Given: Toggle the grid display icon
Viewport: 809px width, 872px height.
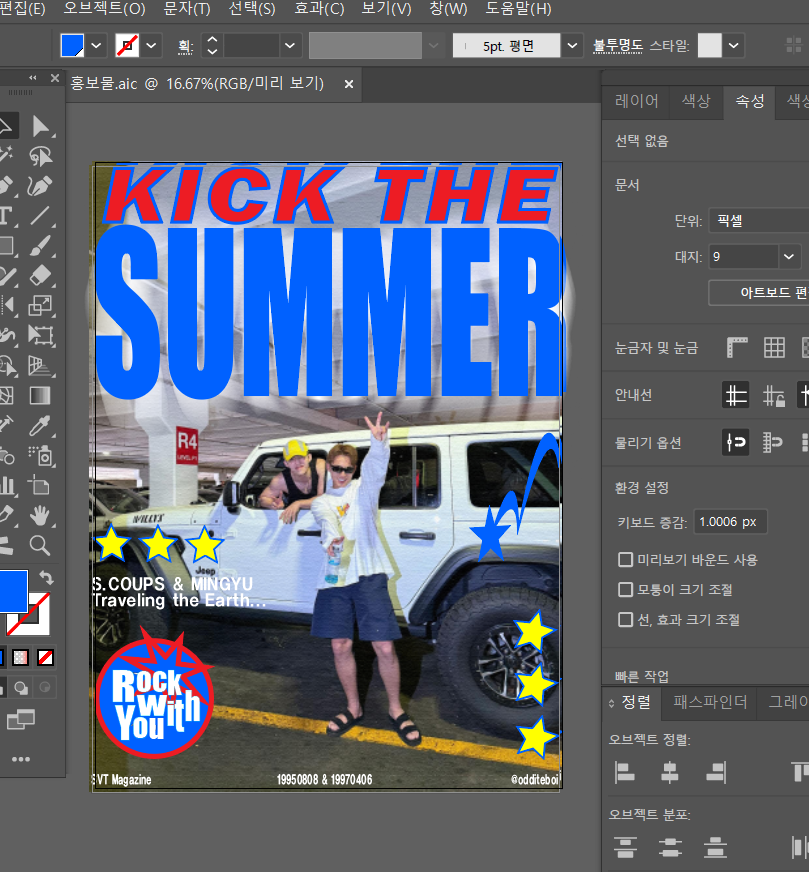Looking at the screenshot, I should click(774, 348).
